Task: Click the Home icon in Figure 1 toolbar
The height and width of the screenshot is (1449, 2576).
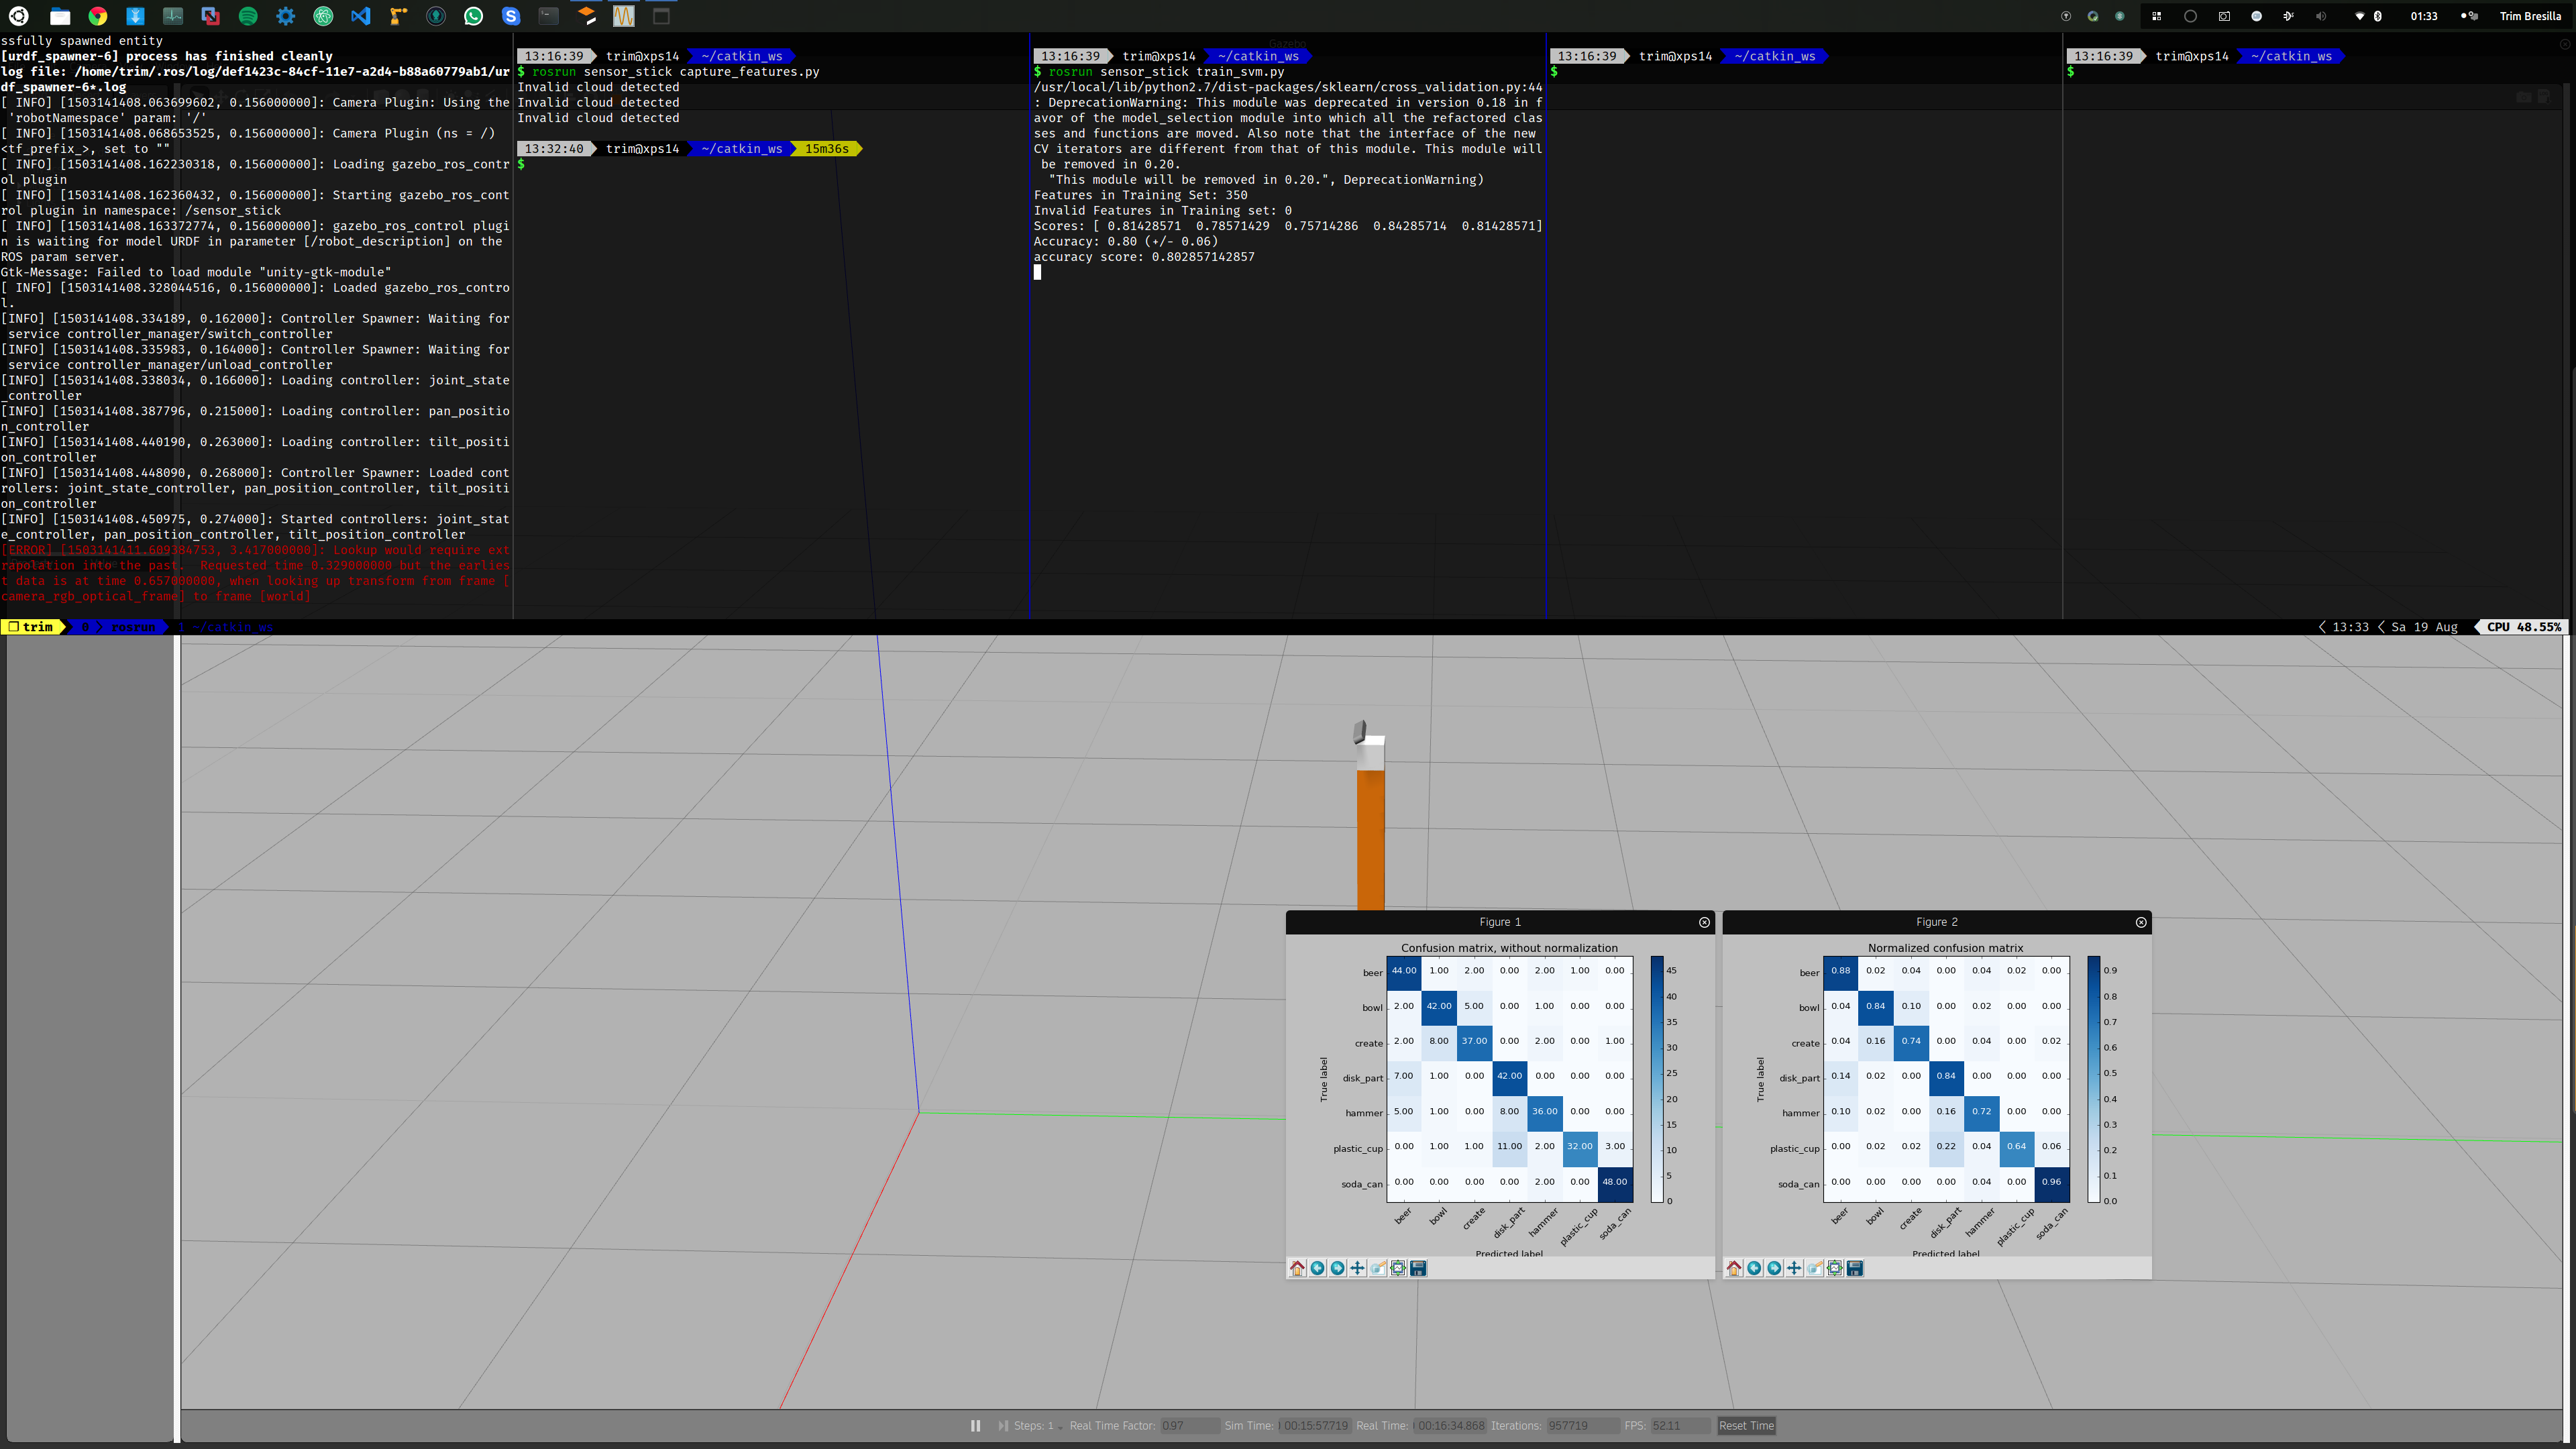Action: pos(1297,1268)
